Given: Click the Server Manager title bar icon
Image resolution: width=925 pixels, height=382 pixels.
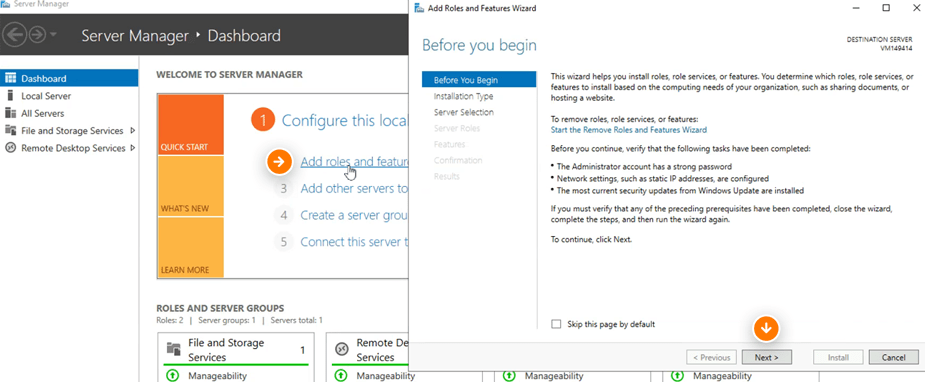Looking at the screenshot, I should 6,5.
